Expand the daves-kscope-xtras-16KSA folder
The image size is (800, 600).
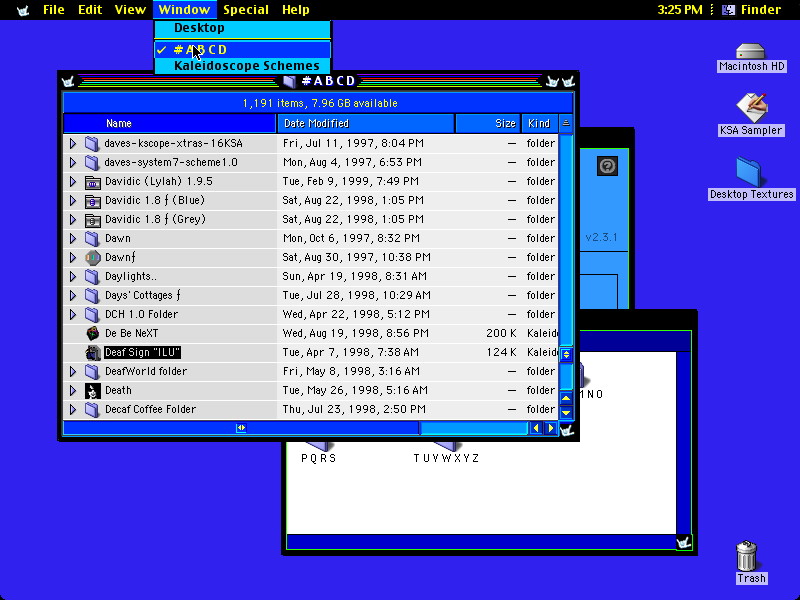pos(72,143)
